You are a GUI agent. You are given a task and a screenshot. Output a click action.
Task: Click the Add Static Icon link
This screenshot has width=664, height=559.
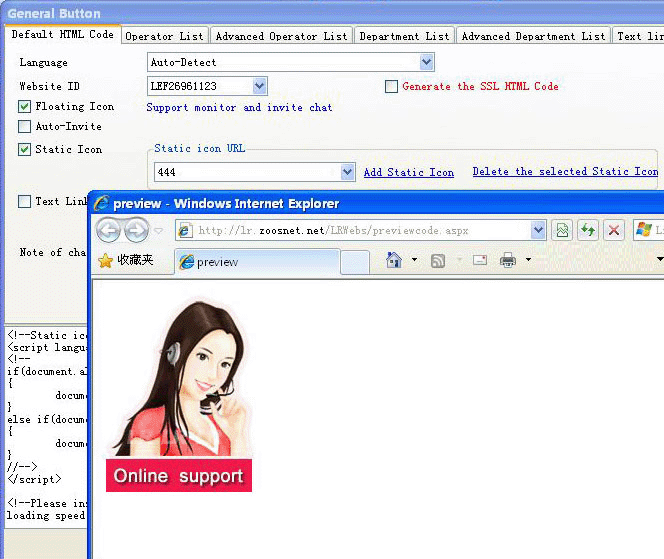(x=409, y=172)
